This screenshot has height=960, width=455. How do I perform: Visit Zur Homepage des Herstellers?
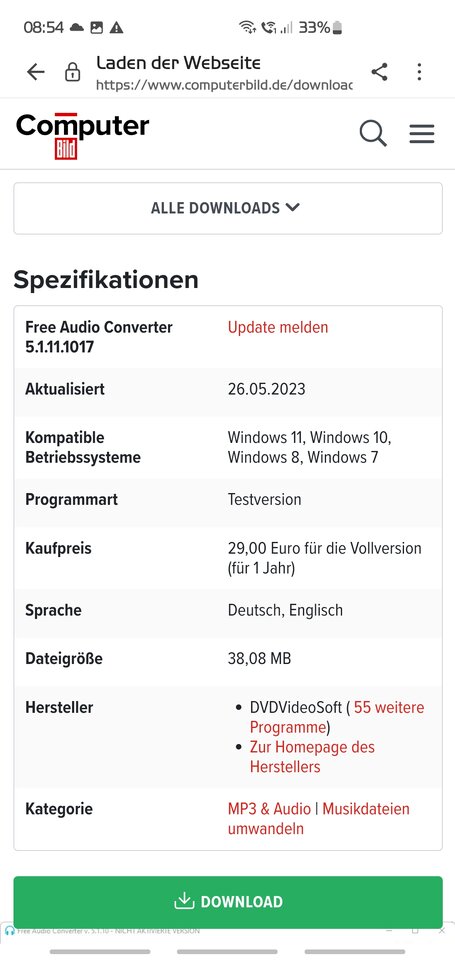(x=312, y=757)
